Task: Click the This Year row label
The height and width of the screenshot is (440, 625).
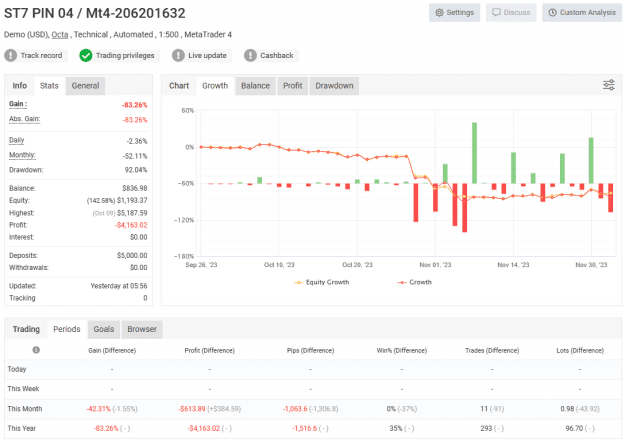Action: pos(22,428)
